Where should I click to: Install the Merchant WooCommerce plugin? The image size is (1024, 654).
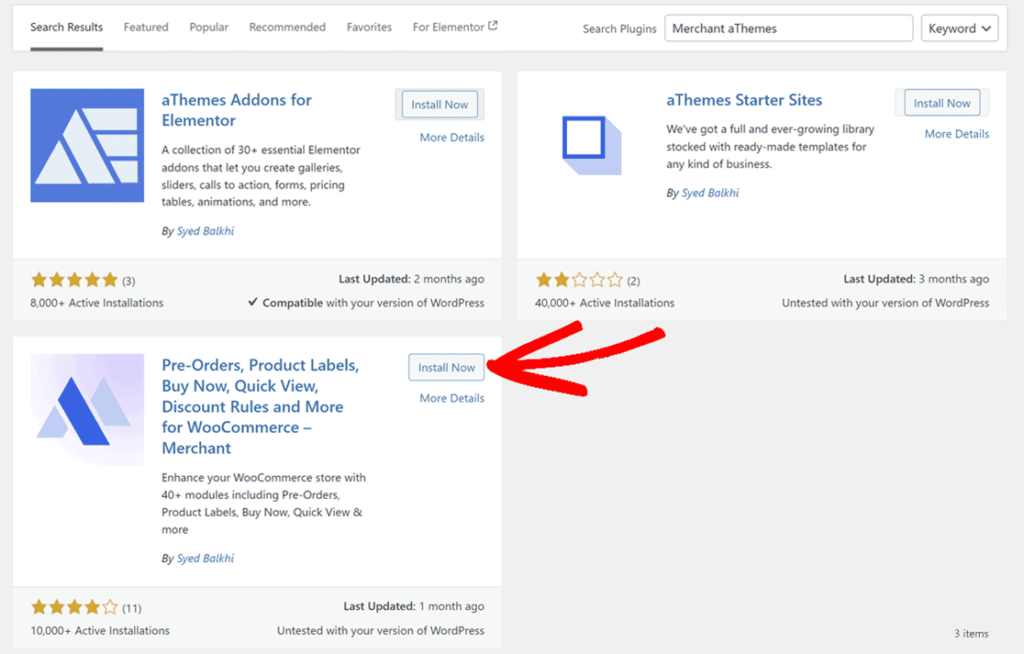(x=446, y=367)
